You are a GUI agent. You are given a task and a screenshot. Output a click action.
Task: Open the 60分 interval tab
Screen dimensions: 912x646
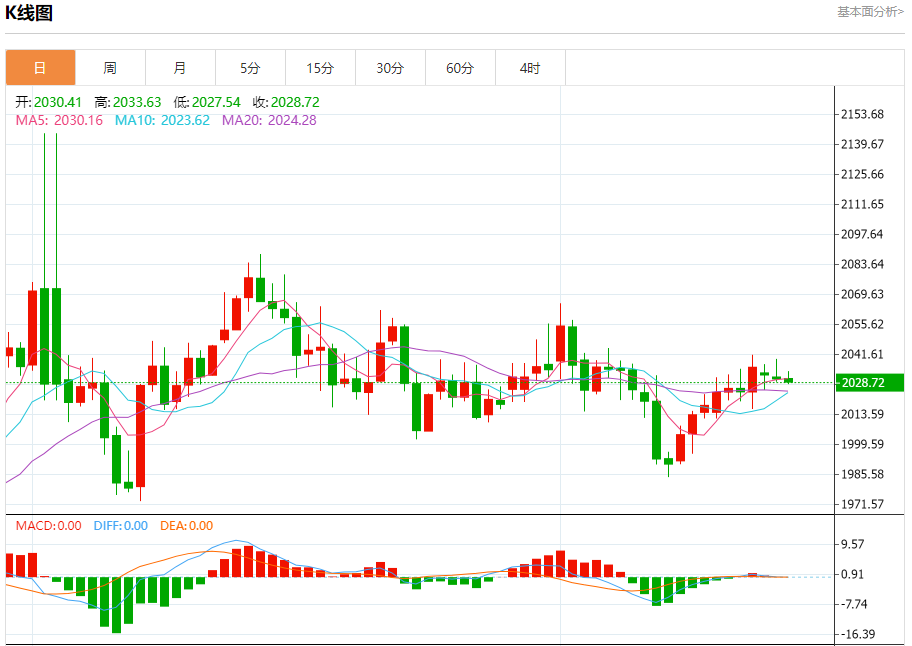pyautogui.click(x=460, y=68)
